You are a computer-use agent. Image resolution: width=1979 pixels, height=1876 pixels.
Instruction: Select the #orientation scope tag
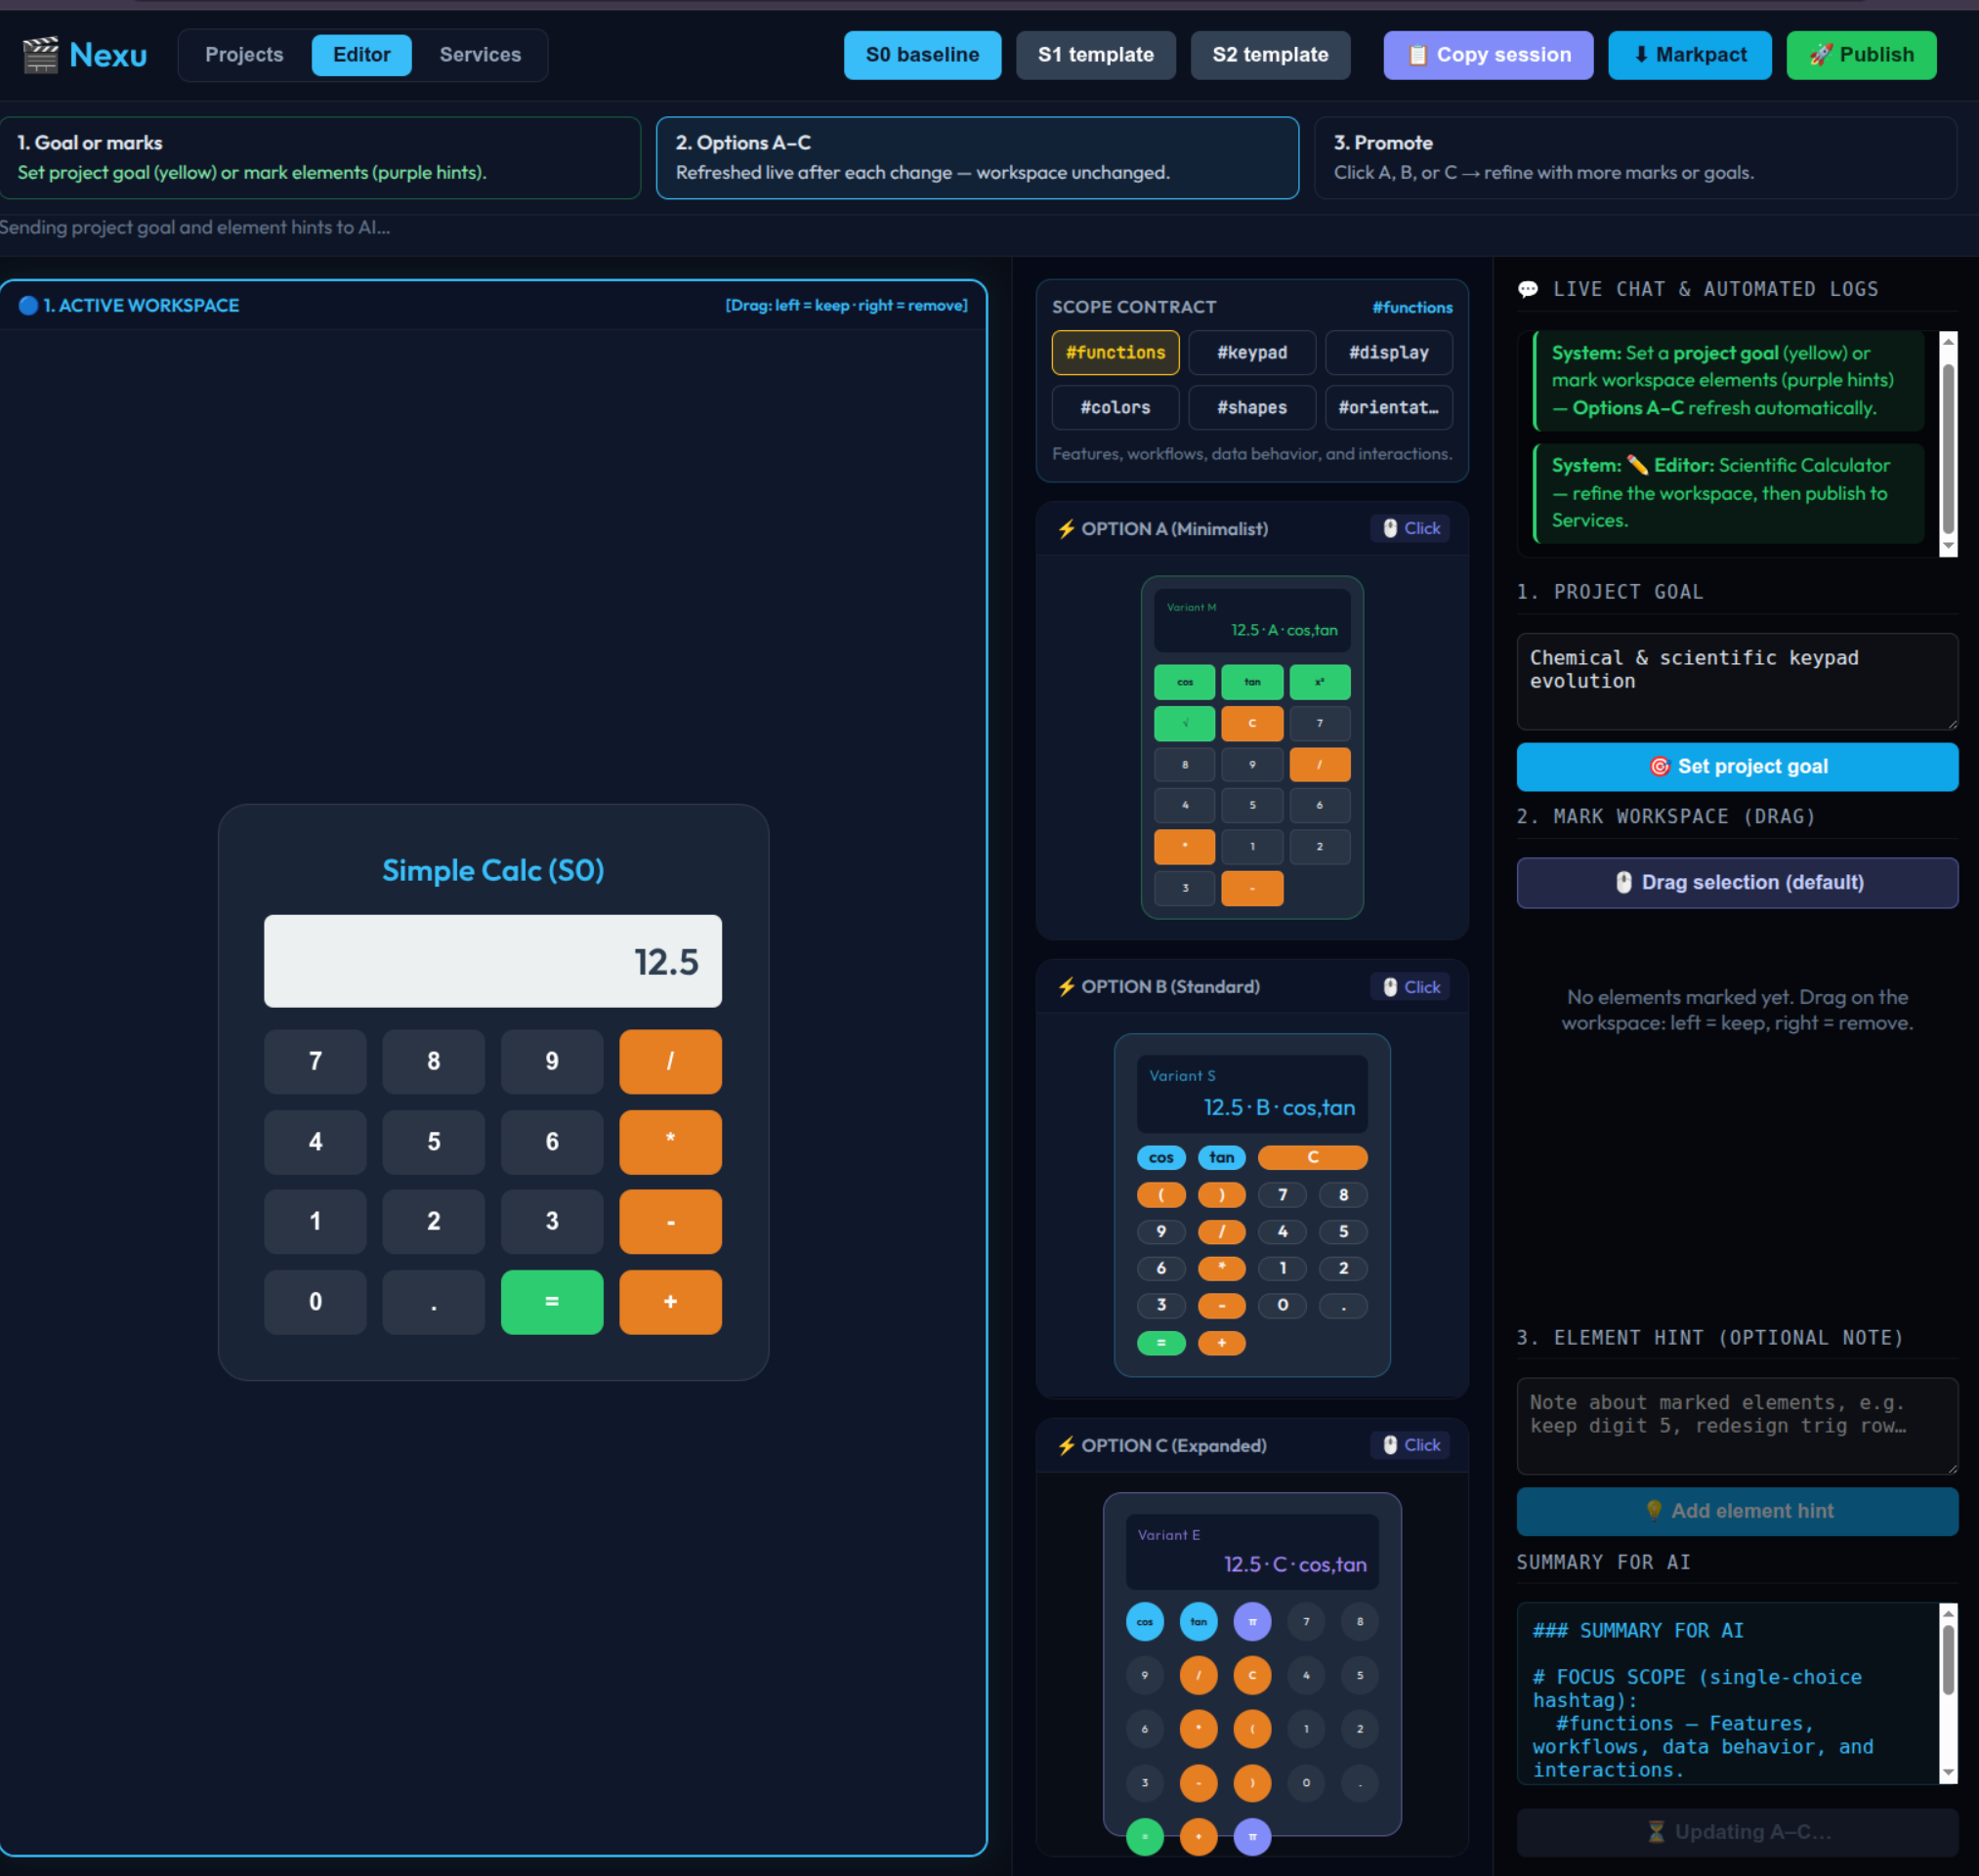[x=1388, y=407]
